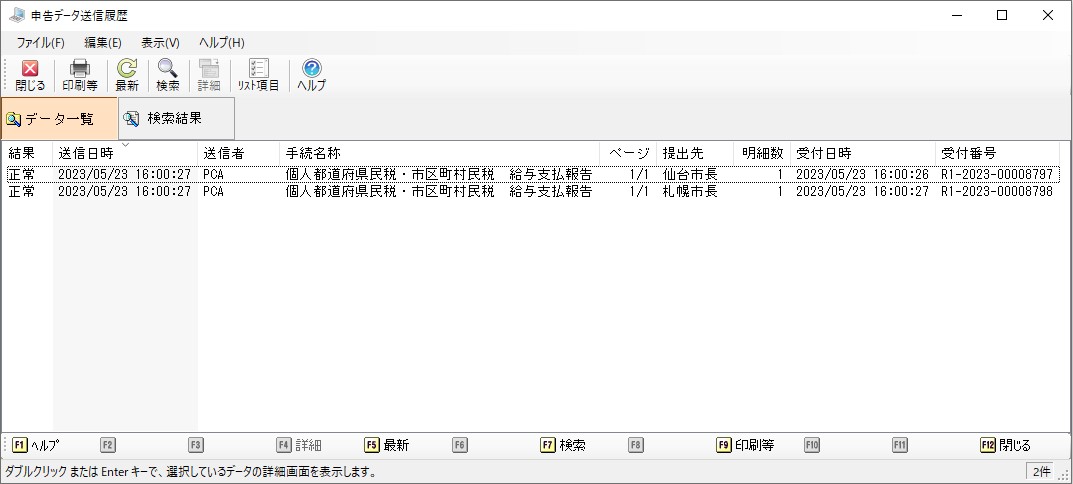Open the ファイル(F) menu
This screenshot has height=484, width=1073.
[x=40, y=42]
